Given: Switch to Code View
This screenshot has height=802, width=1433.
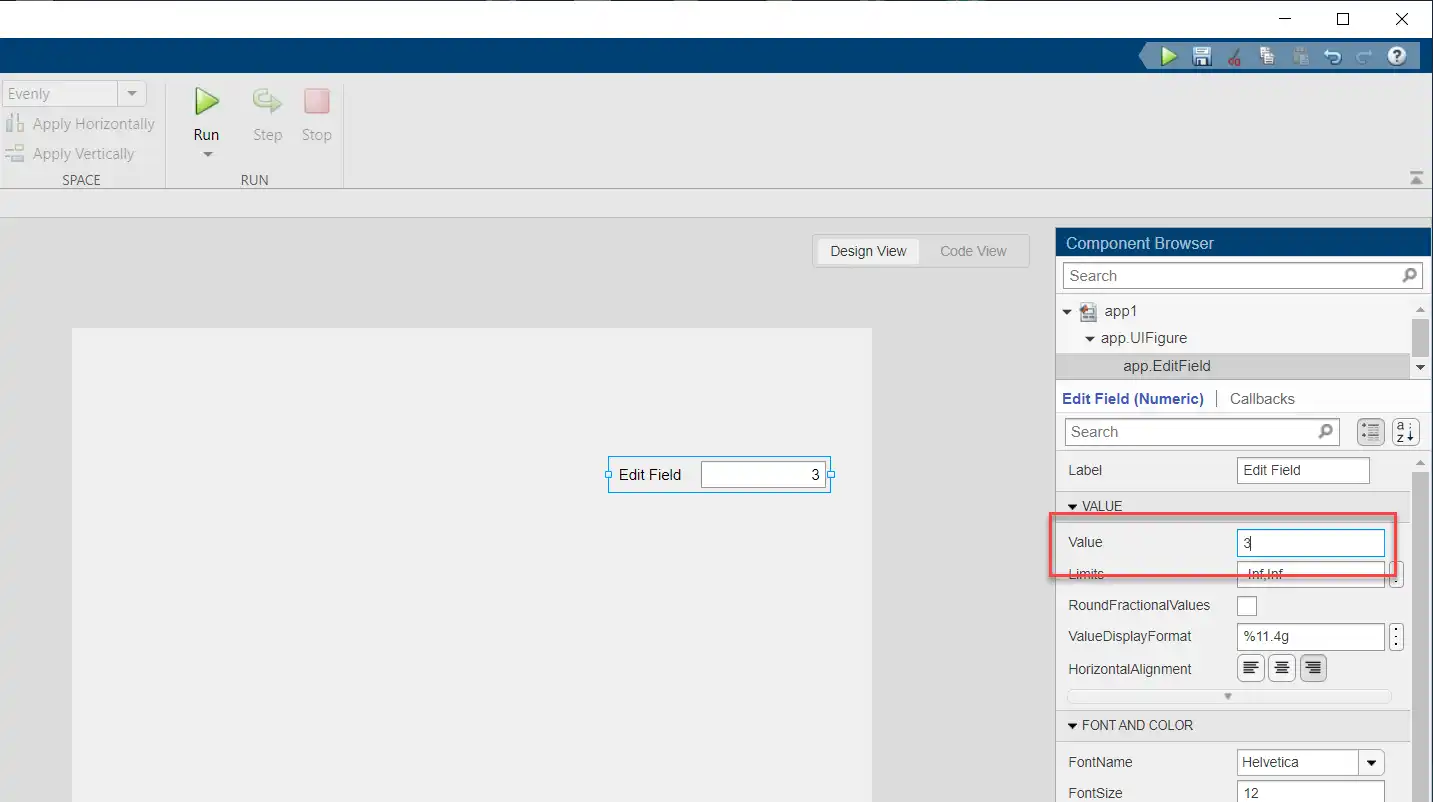Looking at the screenshot, I should pos(973,251).
